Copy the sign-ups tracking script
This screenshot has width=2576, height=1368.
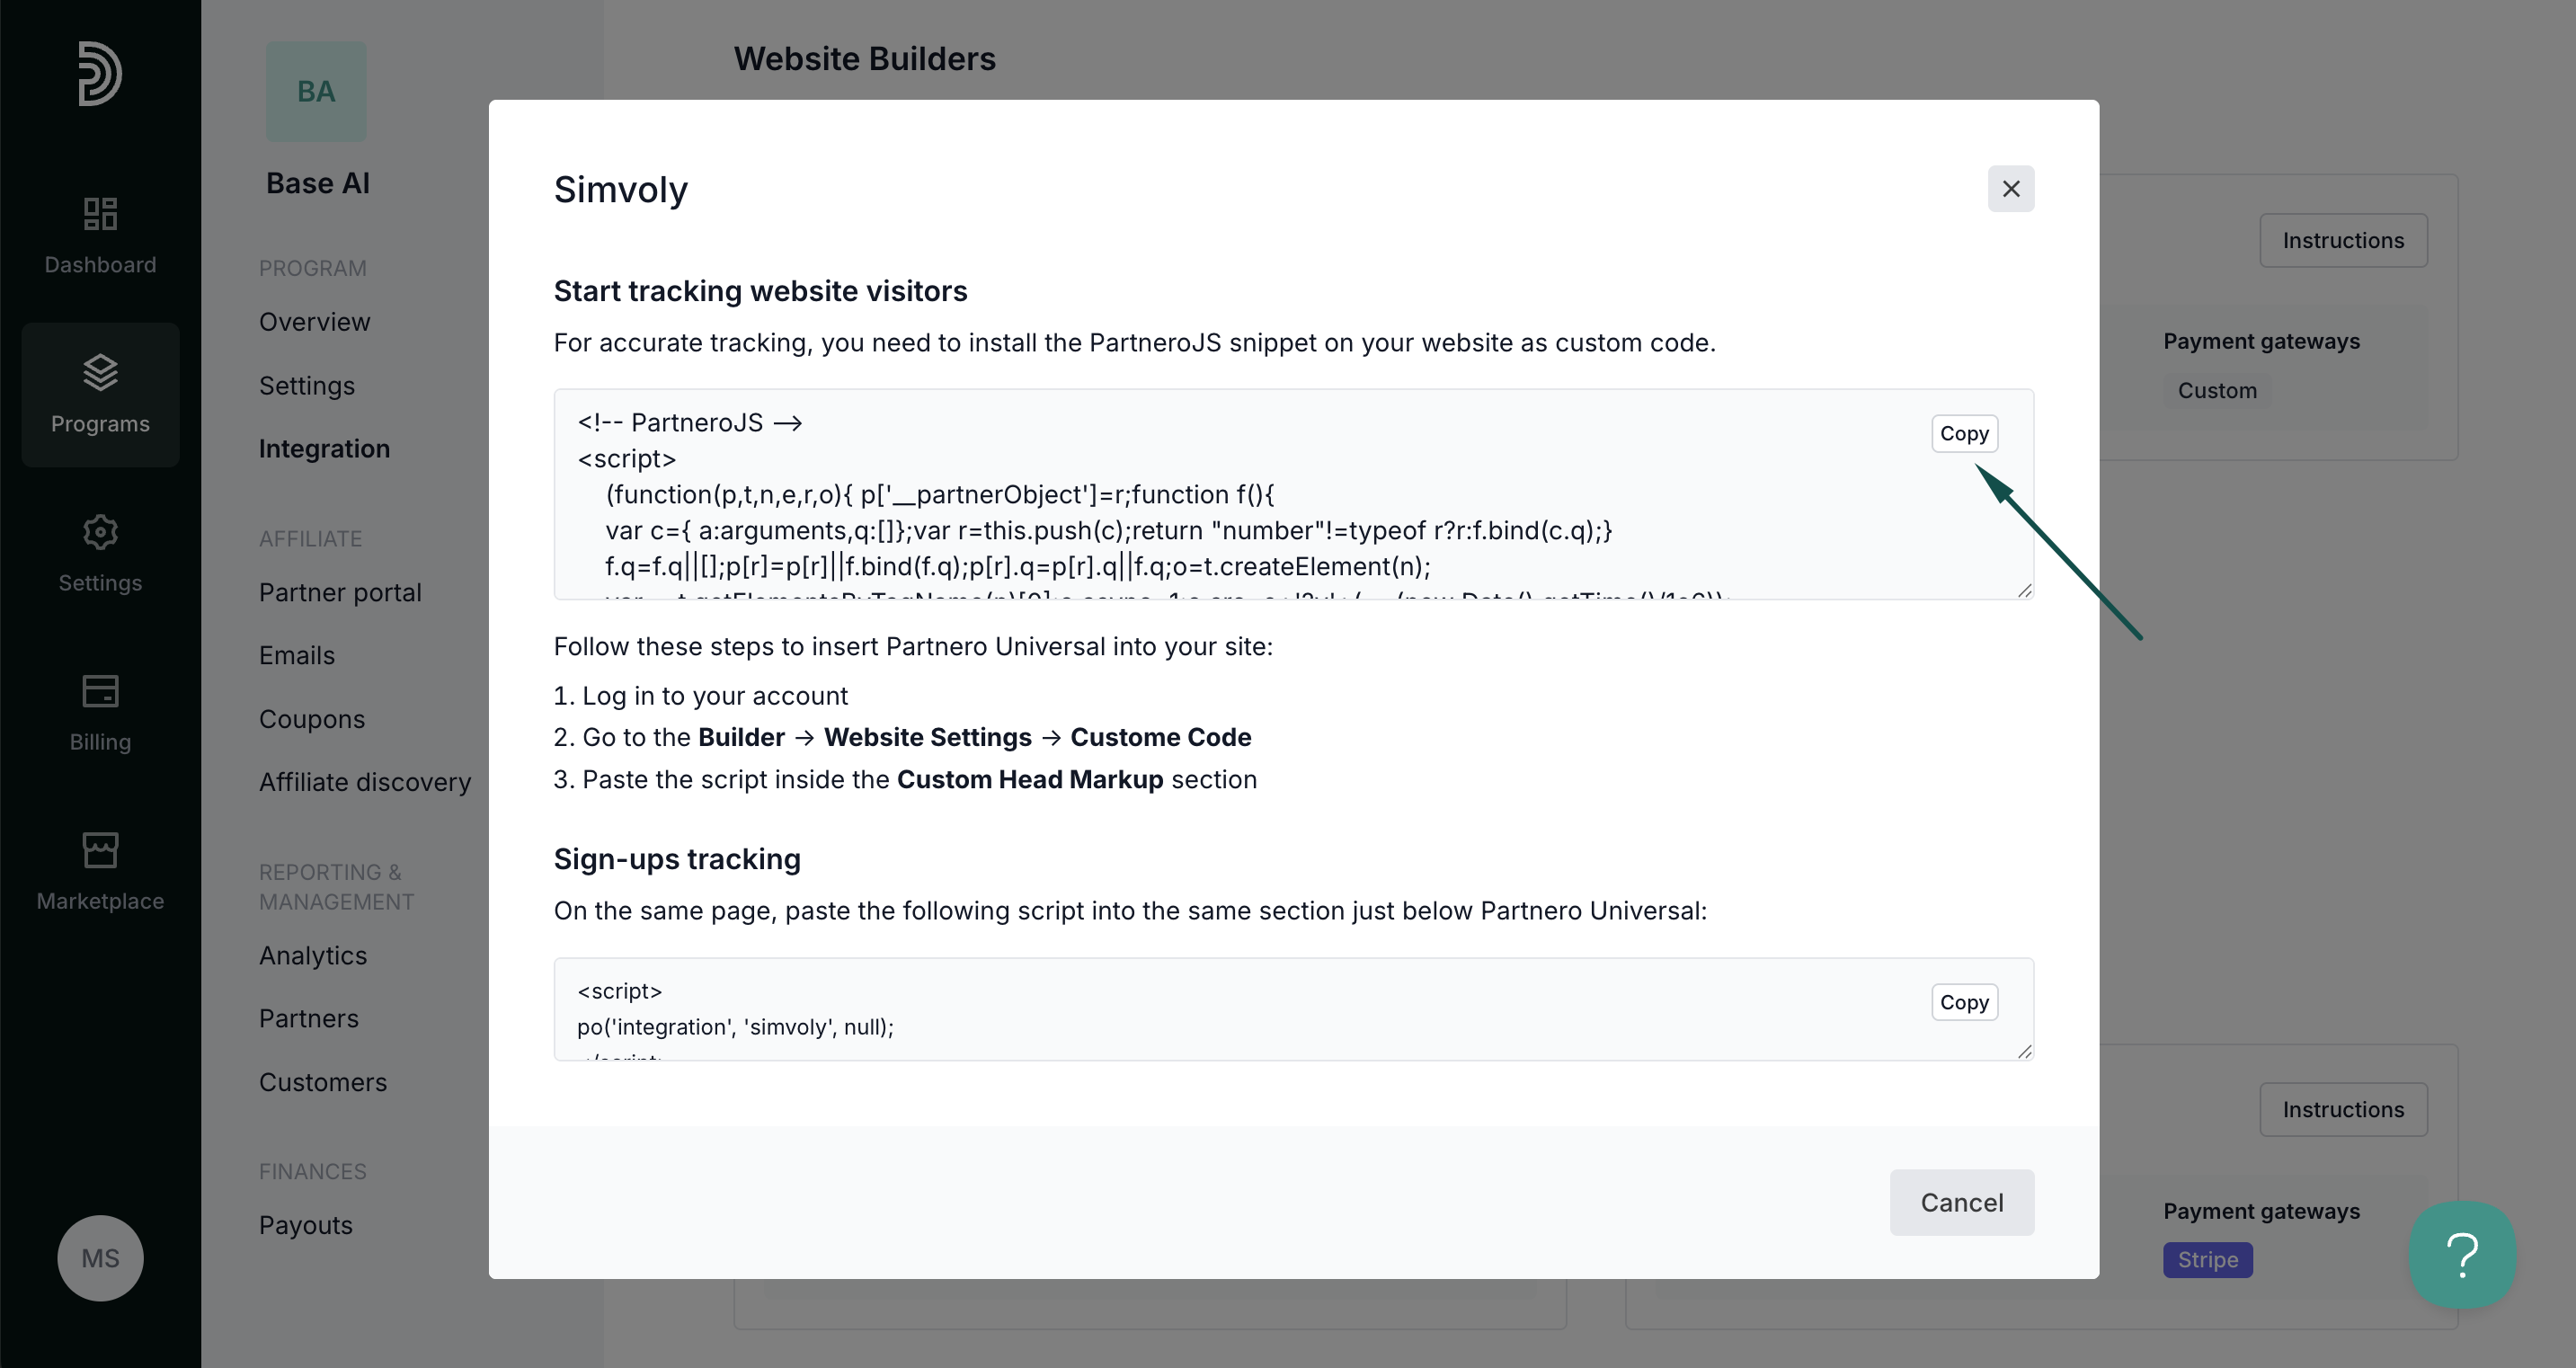(x=1964, y=1002)
